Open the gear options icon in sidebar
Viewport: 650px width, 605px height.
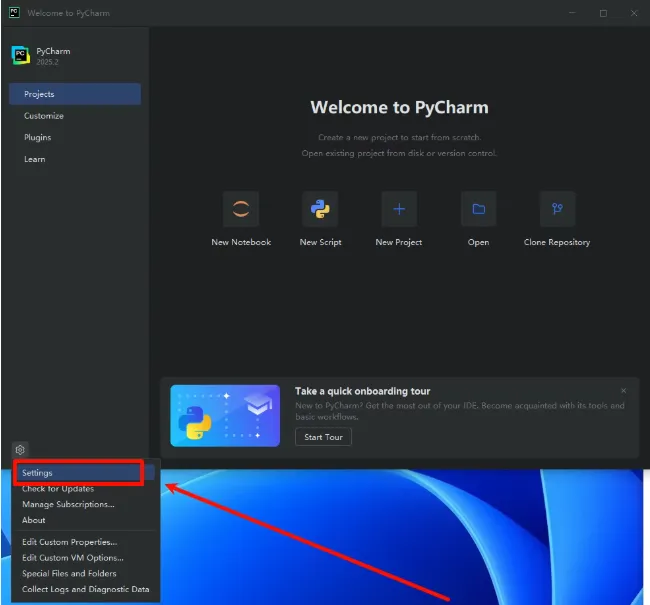pyautogui.click(x=20, y=449)
